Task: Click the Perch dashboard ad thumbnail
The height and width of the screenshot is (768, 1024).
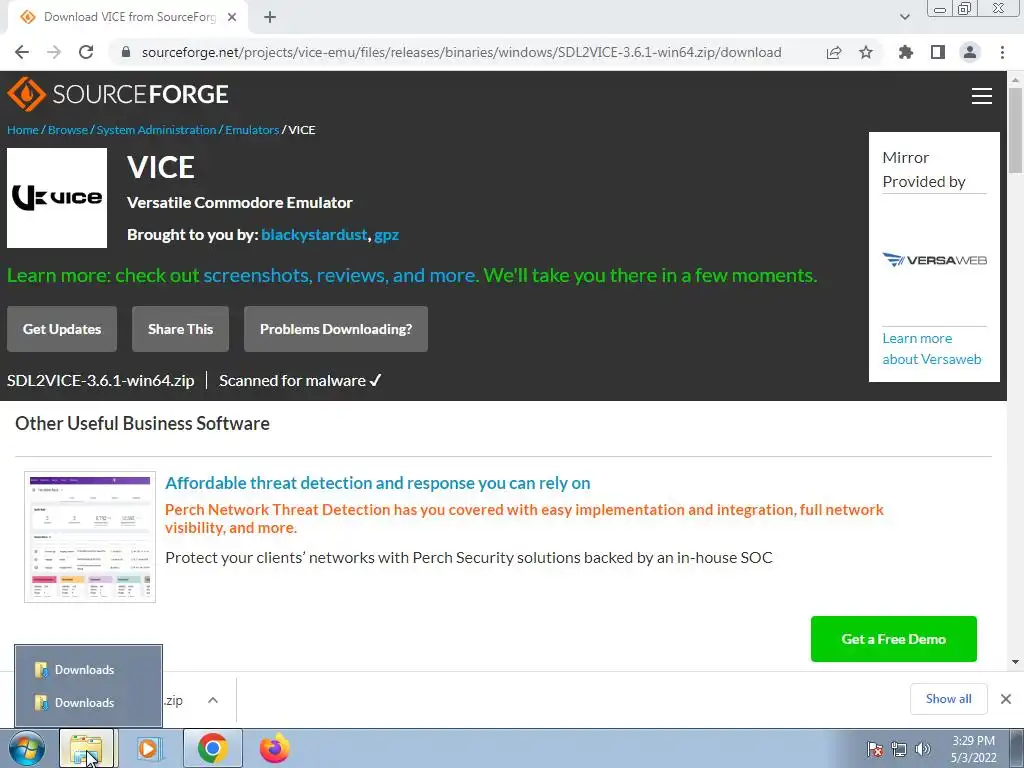Action: [89, 537]
